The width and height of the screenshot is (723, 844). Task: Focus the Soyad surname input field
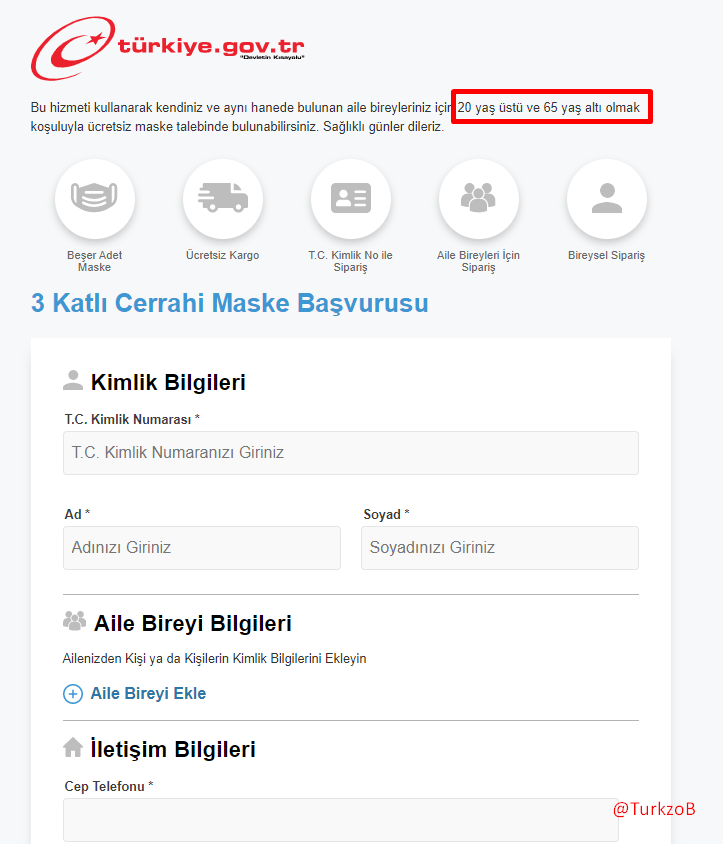(500, 548)
